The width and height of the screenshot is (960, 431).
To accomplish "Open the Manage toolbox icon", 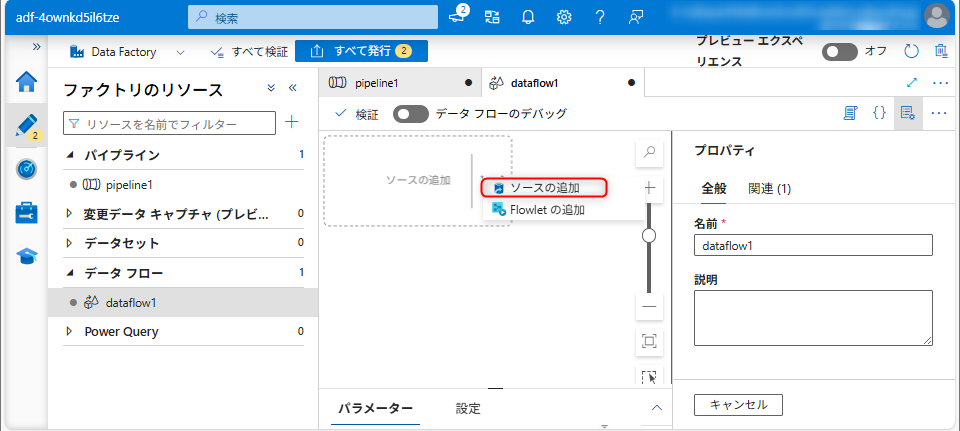I will click(x=27, y=212).
